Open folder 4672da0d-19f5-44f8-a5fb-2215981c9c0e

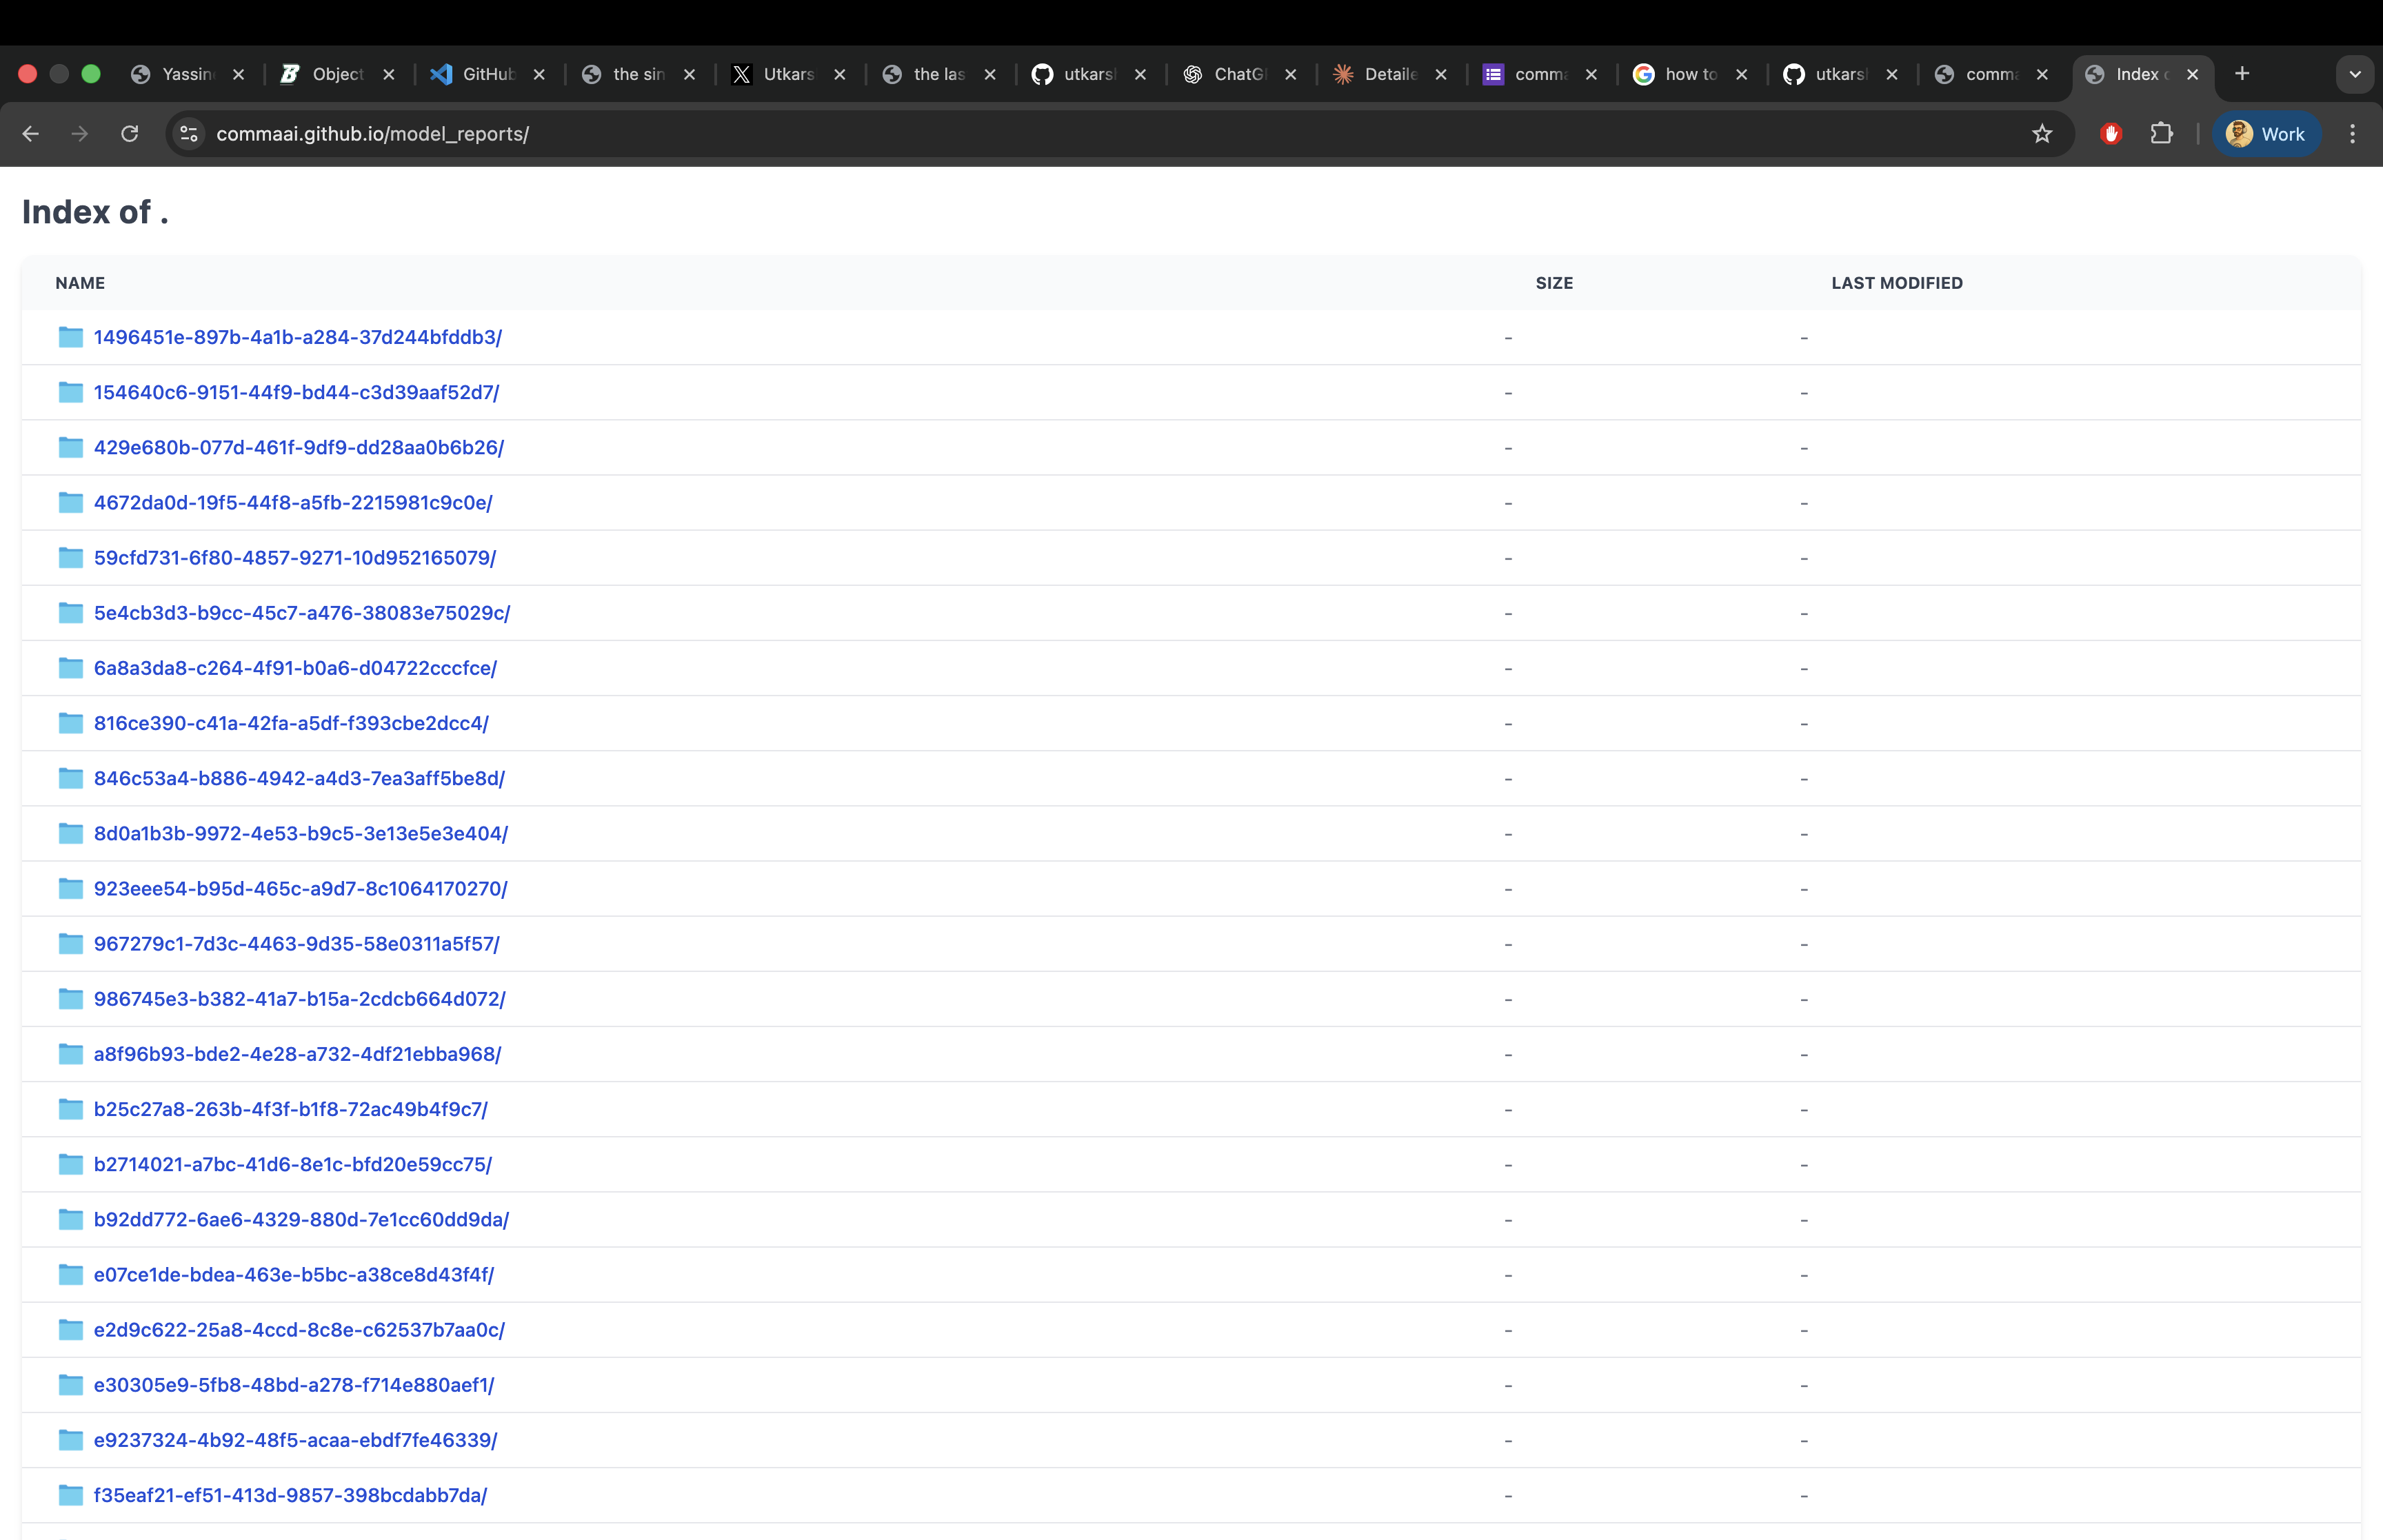(x=293, y=502)
